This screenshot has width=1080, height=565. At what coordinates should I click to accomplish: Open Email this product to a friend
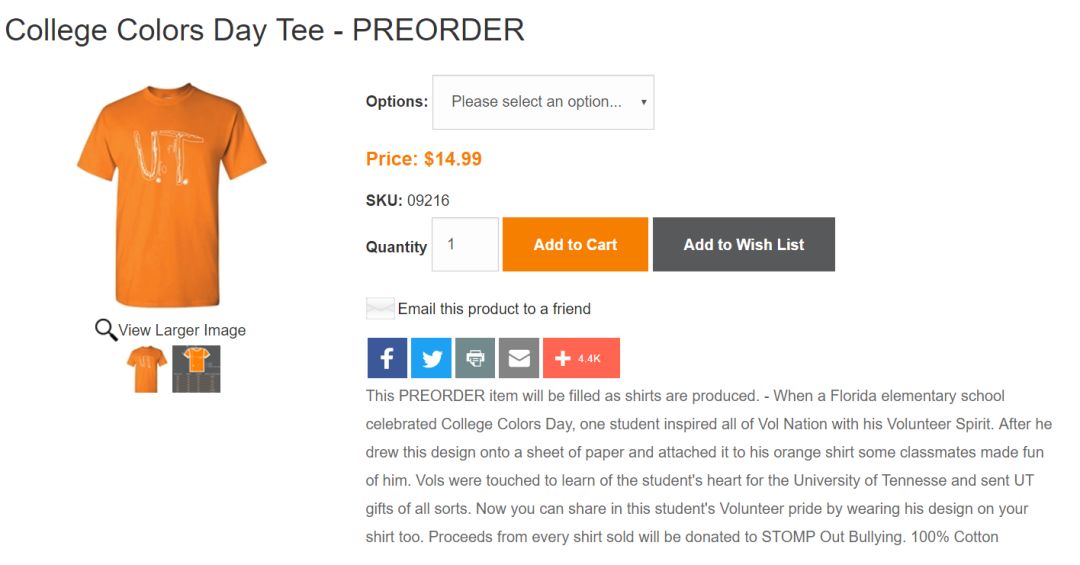494,309
